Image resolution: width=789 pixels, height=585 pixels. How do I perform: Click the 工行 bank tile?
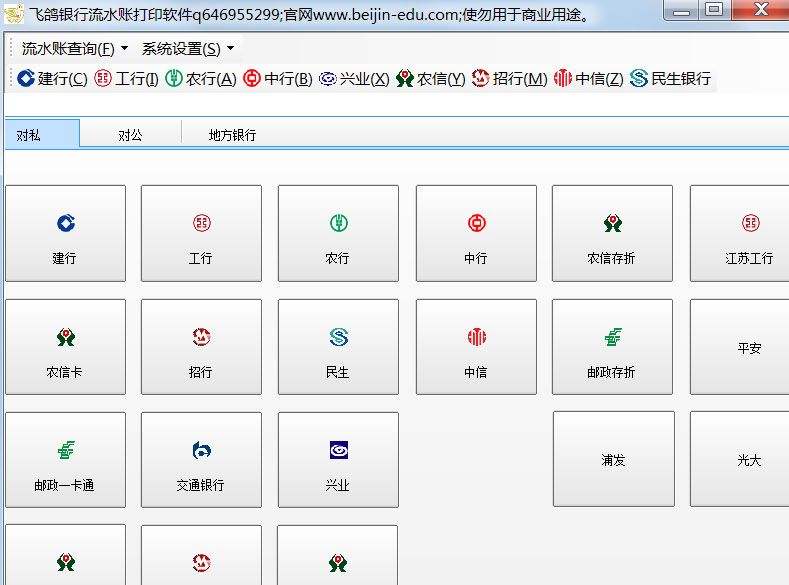(x=201, y=233)
